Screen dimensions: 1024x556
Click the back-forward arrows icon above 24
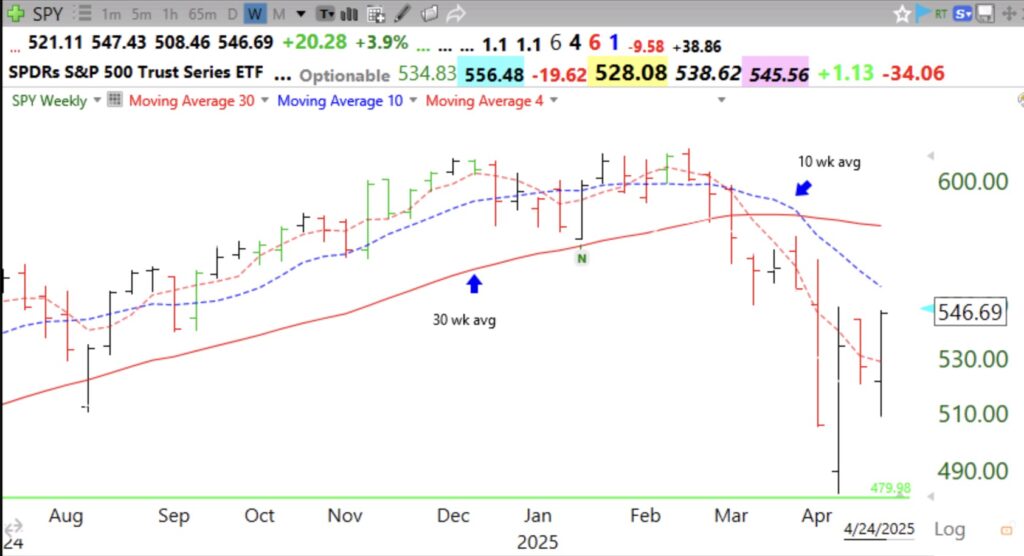click(13, 527)
